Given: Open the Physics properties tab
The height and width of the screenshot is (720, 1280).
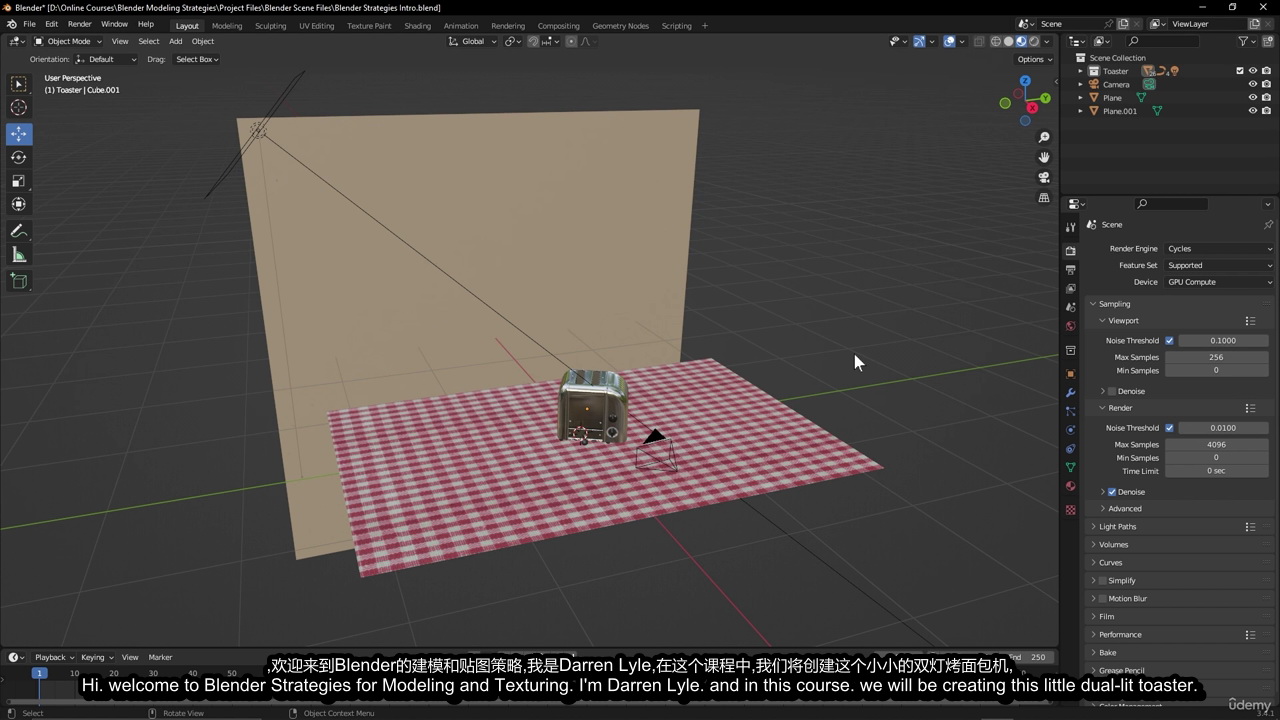Looking at the screenshot, I should (1071, 430).
